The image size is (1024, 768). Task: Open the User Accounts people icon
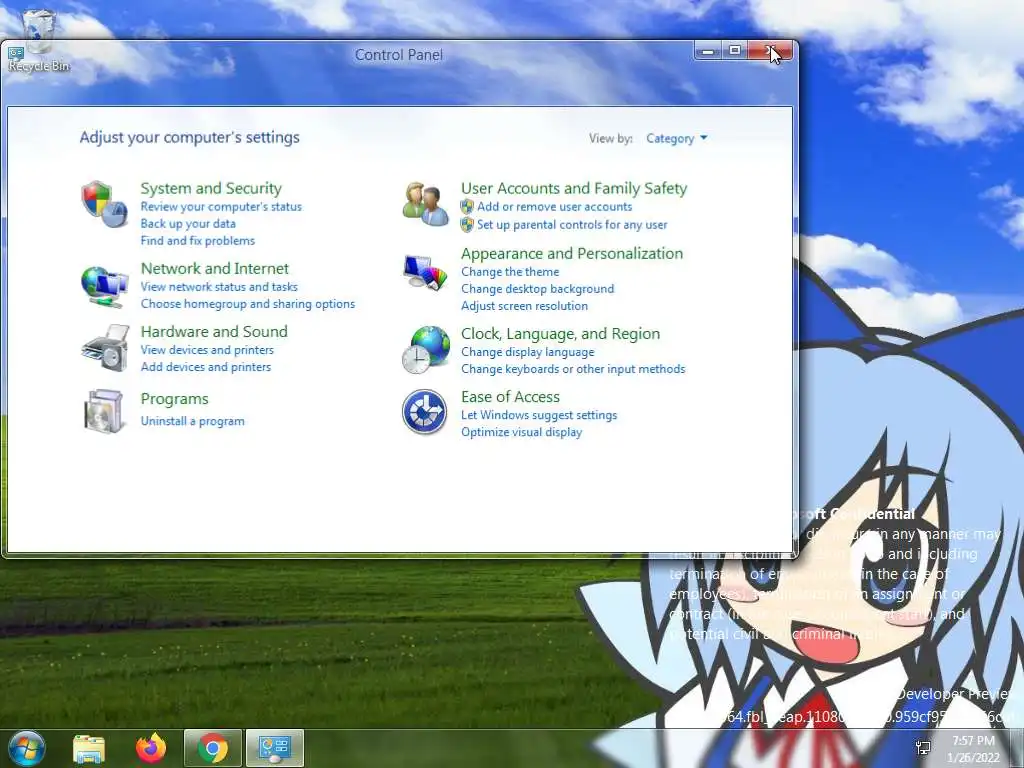click(425, 204)
